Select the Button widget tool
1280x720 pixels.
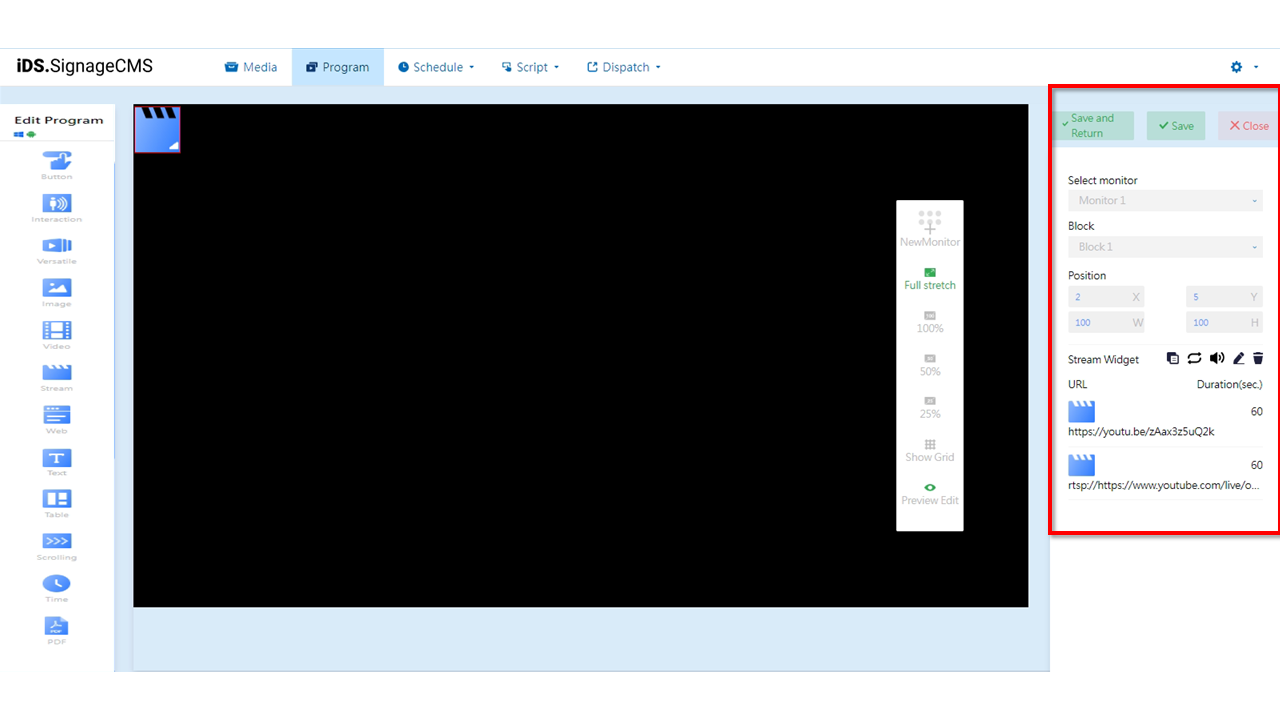tap(57, 163)
